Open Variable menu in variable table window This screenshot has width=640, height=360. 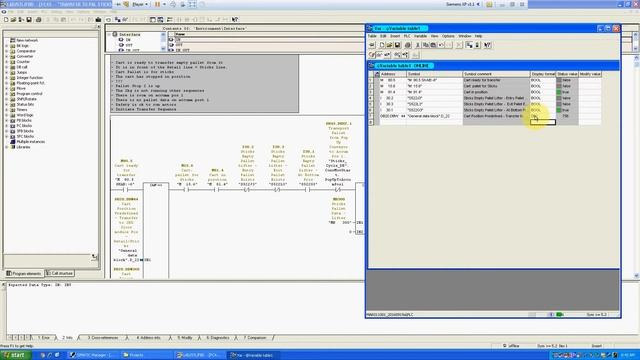[x=420, y=36]
